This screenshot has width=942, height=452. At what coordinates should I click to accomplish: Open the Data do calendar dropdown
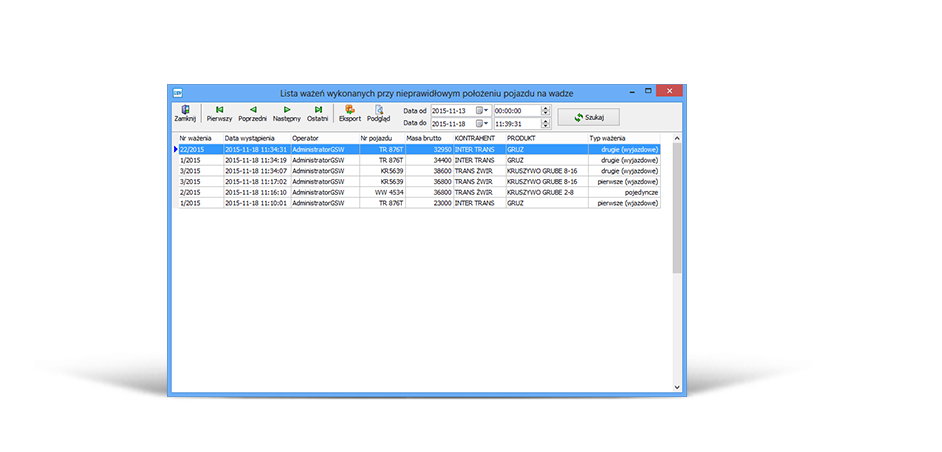point(482,123)
